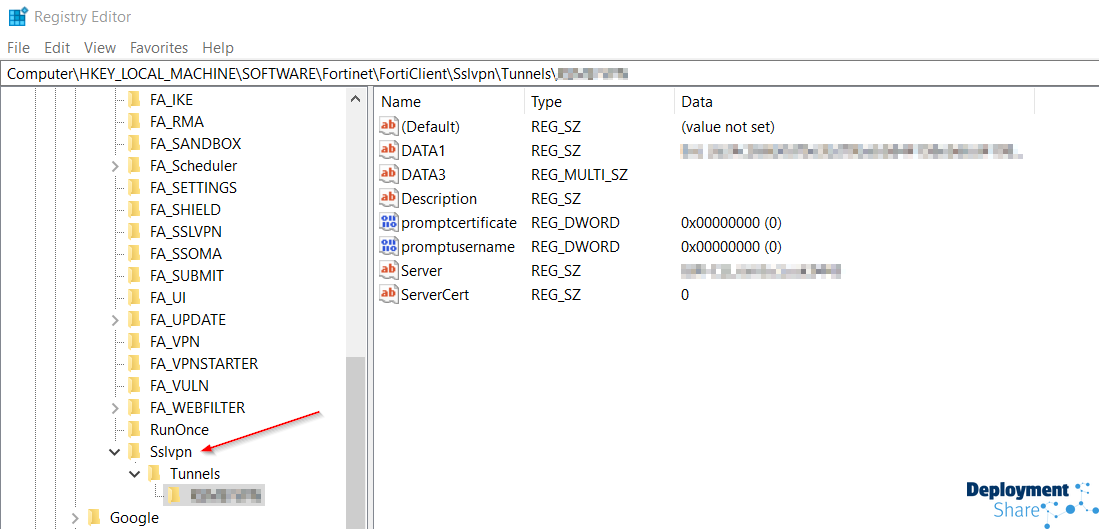The image size is (1099, 529).
Task: Open the Edit menu
Action: [x=57, y=47]
